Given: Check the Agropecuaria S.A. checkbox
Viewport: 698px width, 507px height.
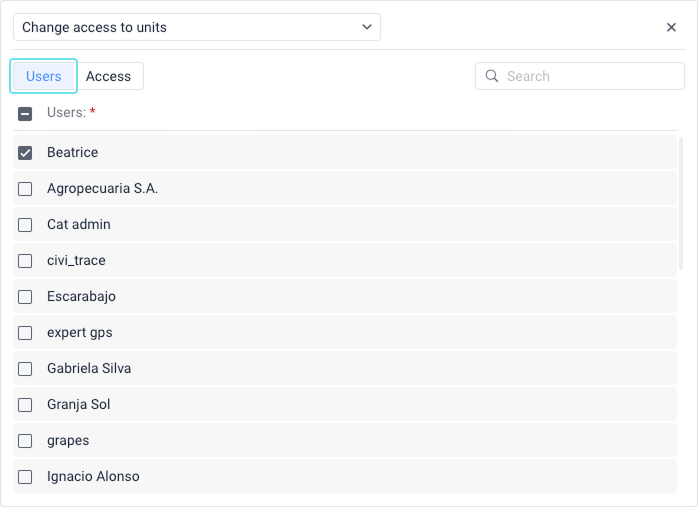Looking at the screenshot, I should tap(25, 189).
